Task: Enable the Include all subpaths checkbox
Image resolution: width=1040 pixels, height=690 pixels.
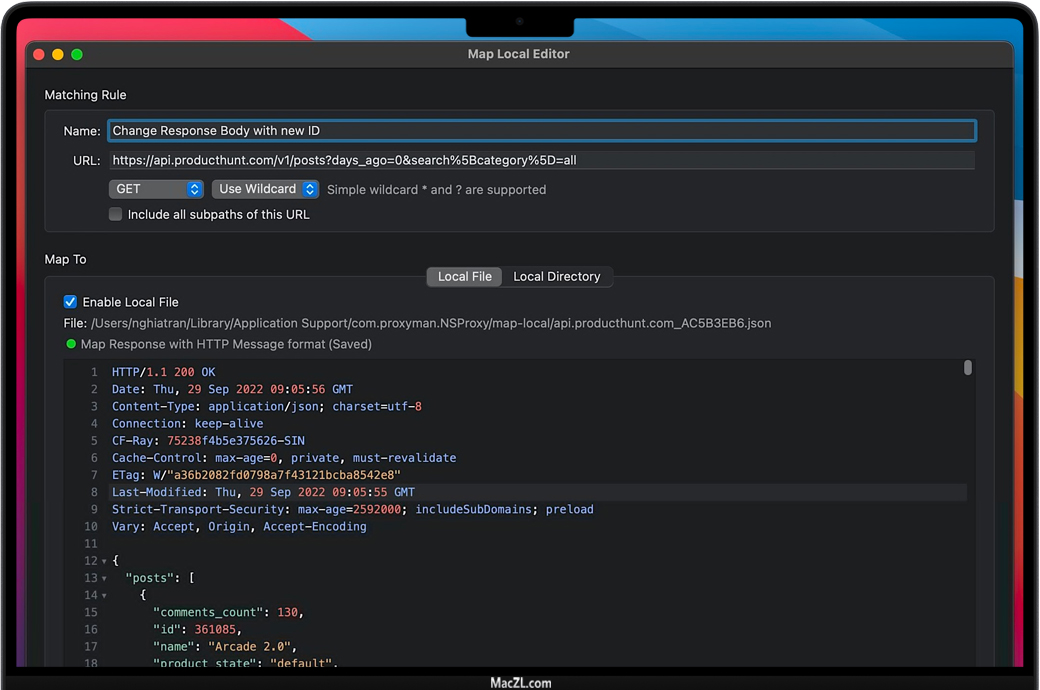Action: click(x=116, y=214)
